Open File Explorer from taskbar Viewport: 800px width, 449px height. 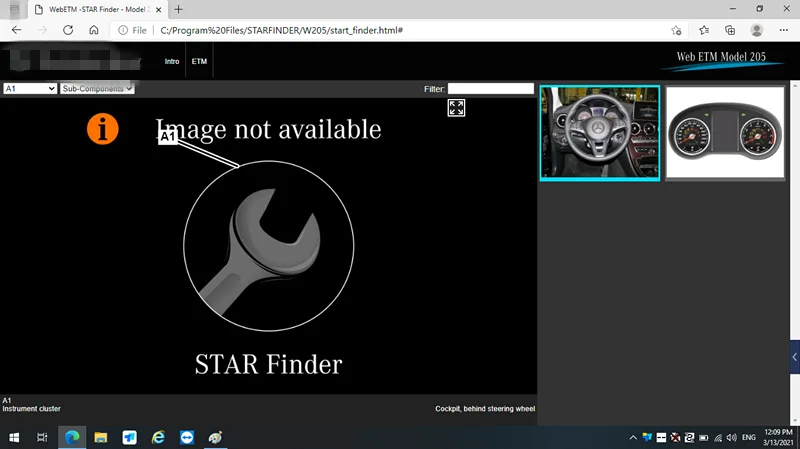pyautogui.click(x=101, y=437)
